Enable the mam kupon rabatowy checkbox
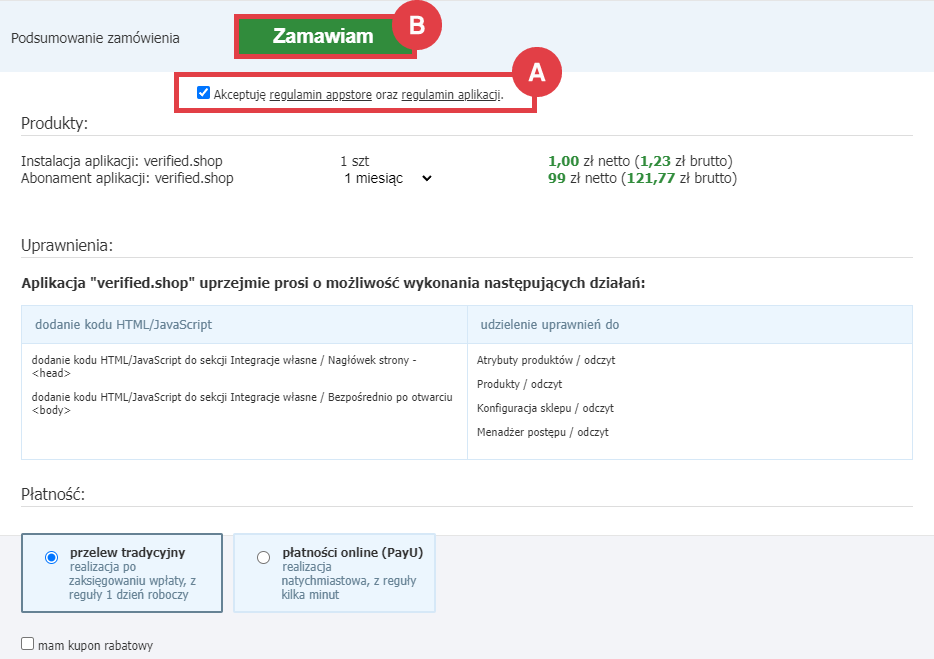Screen dimensions: 934x659 pos(28,645)
